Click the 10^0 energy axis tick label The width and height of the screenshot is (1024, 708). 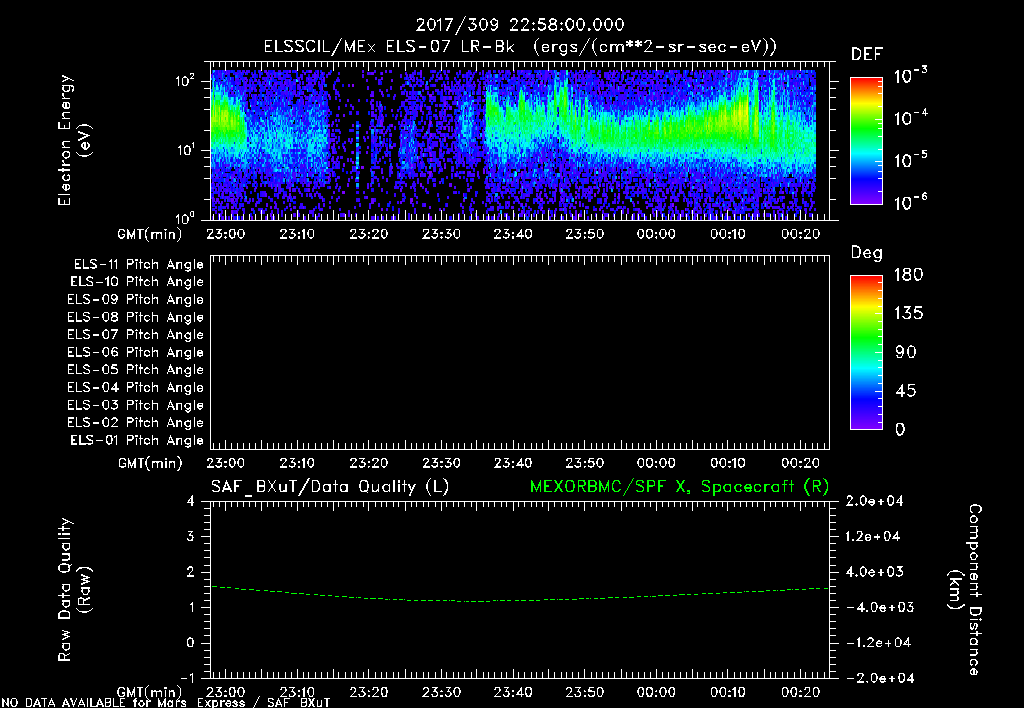tap(185, 217)
